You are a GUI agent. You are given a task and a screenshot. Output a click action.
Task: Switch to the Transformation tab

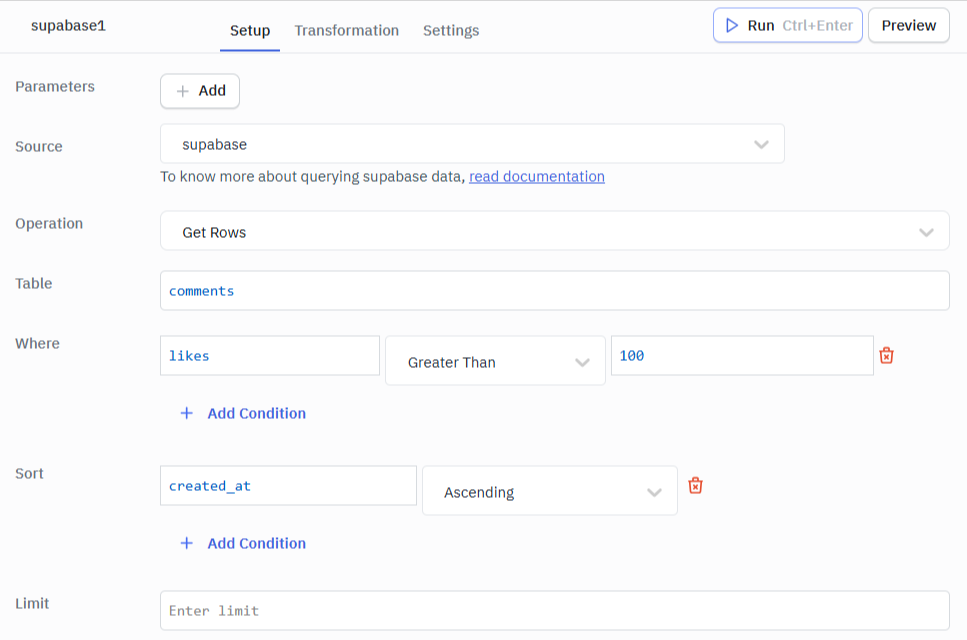[x=347, y=31]
